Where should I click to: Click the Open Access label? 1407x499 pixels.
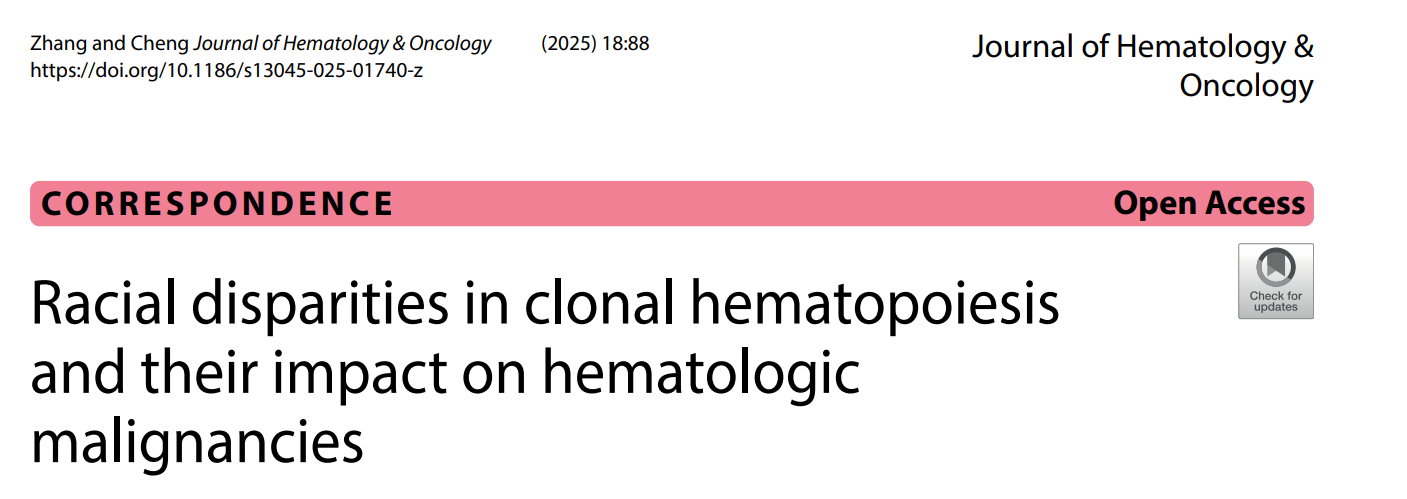(1209, 204)
